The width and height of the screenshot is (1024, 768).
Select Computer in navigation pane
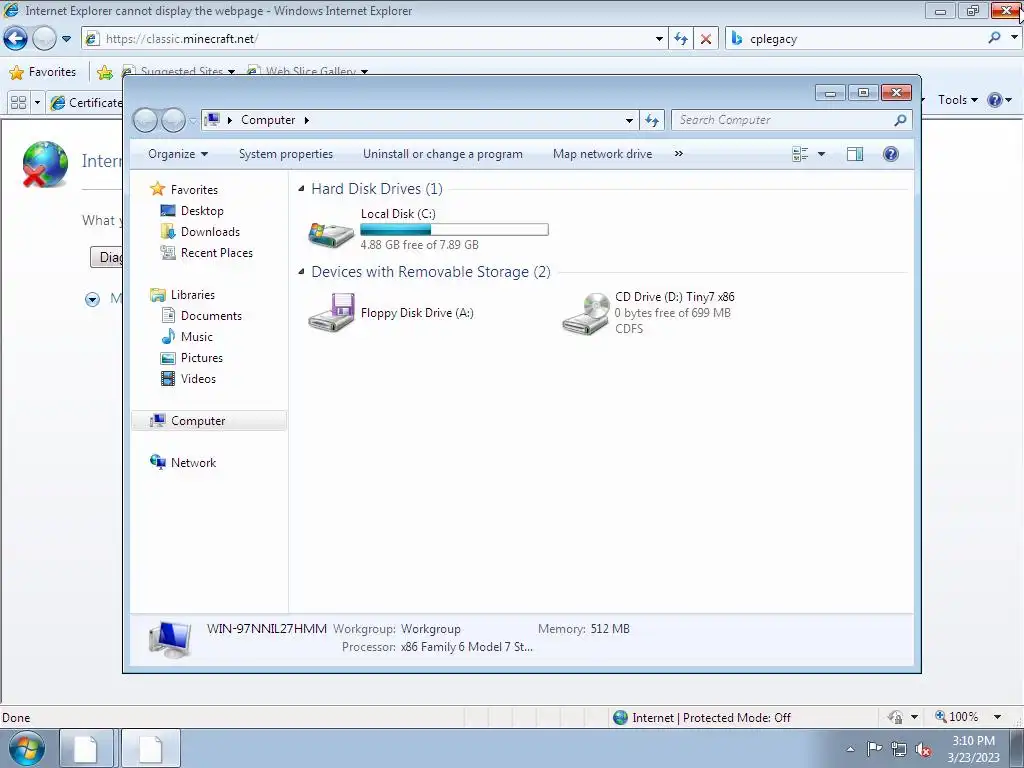point(209,421)
